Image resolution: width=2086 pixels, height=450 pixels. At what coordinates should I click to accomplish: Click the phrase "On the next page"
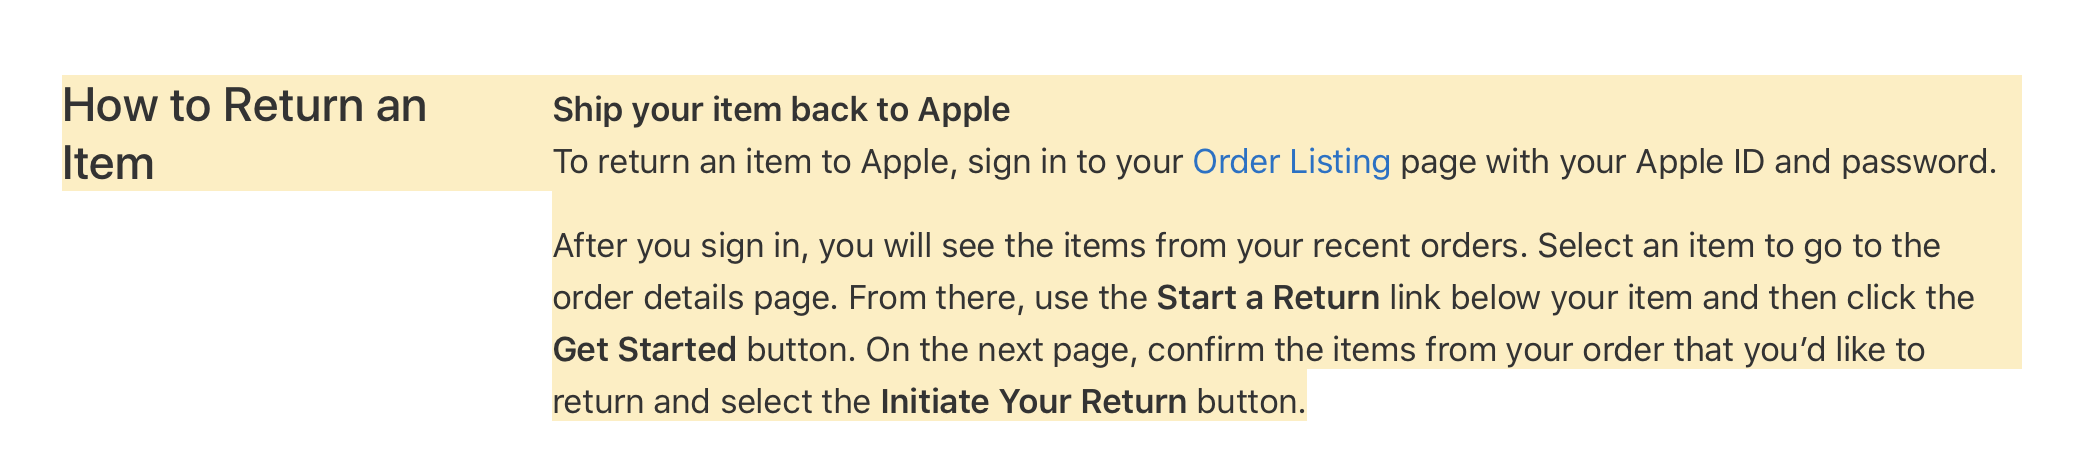click(999, 350)
